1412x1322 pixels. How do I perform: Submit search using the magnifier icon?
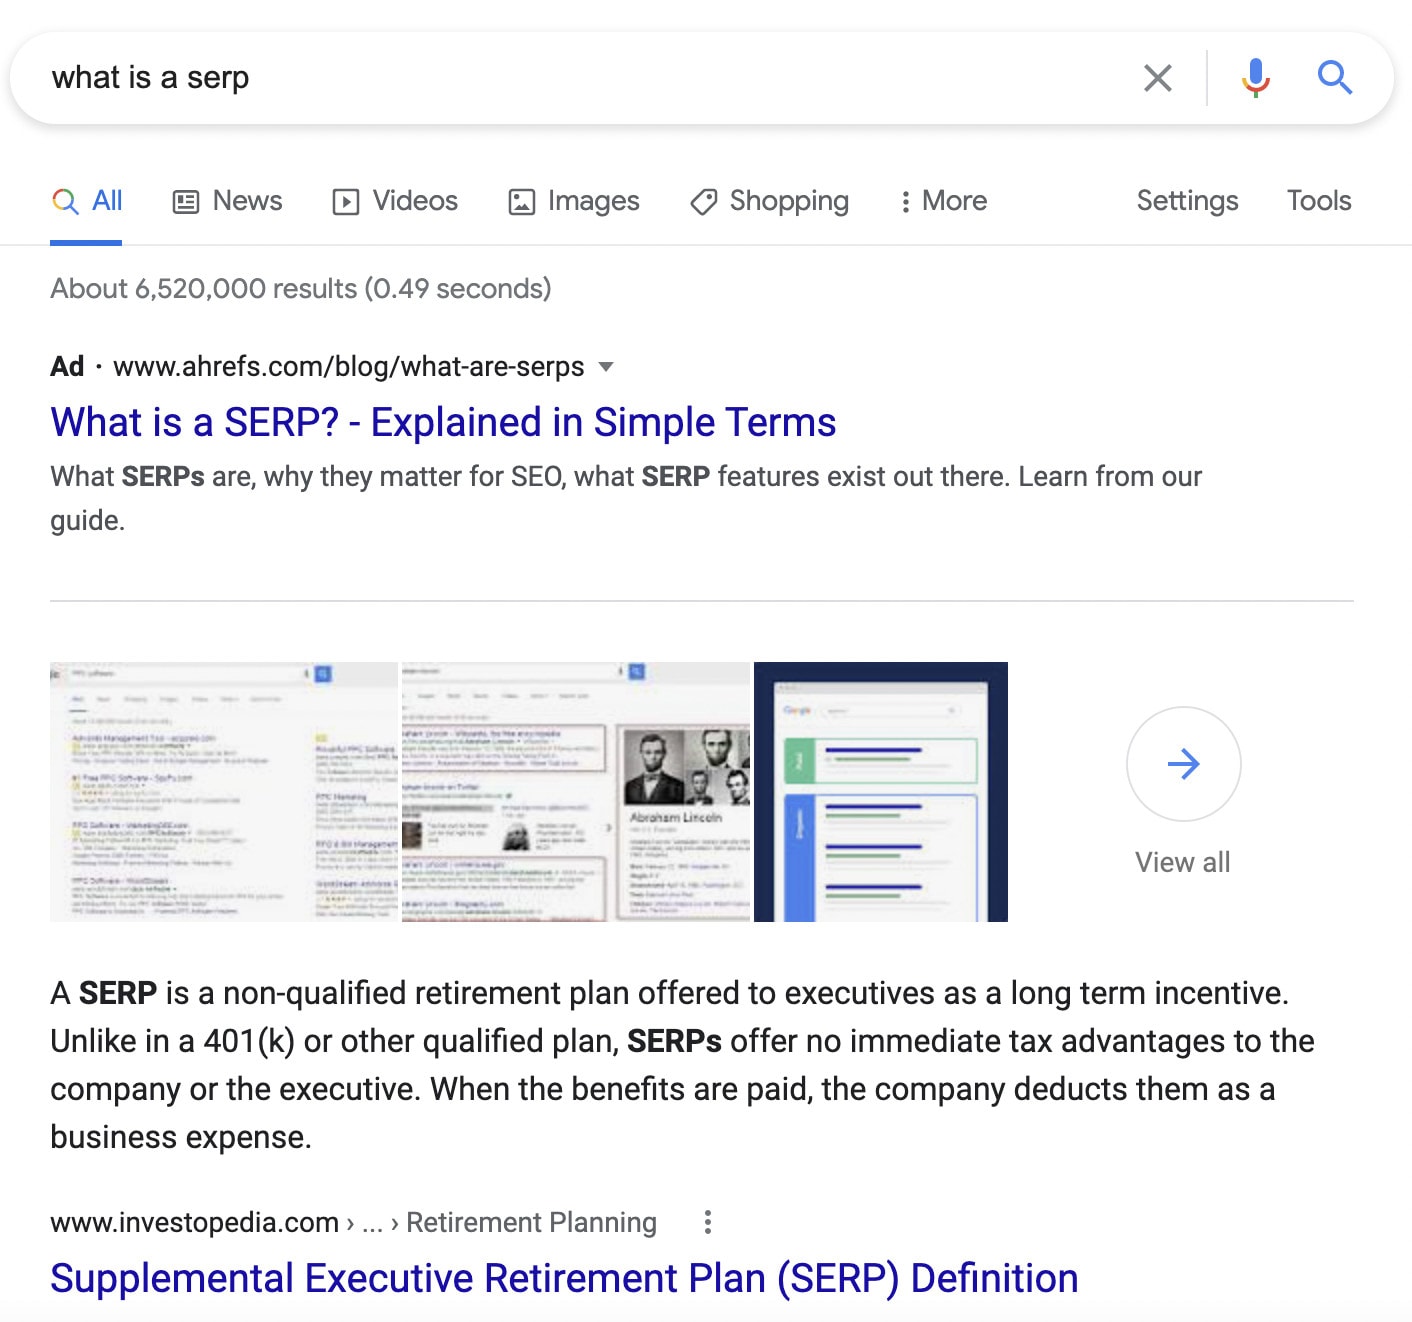(x=1334, y=77)
